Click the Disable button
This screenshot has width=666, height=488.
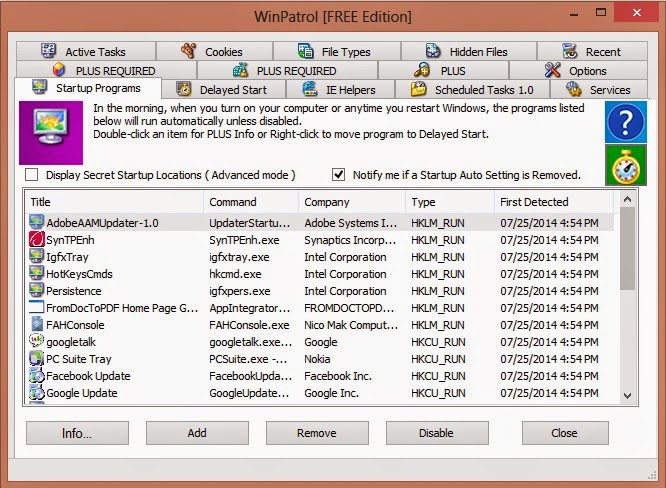437,433
